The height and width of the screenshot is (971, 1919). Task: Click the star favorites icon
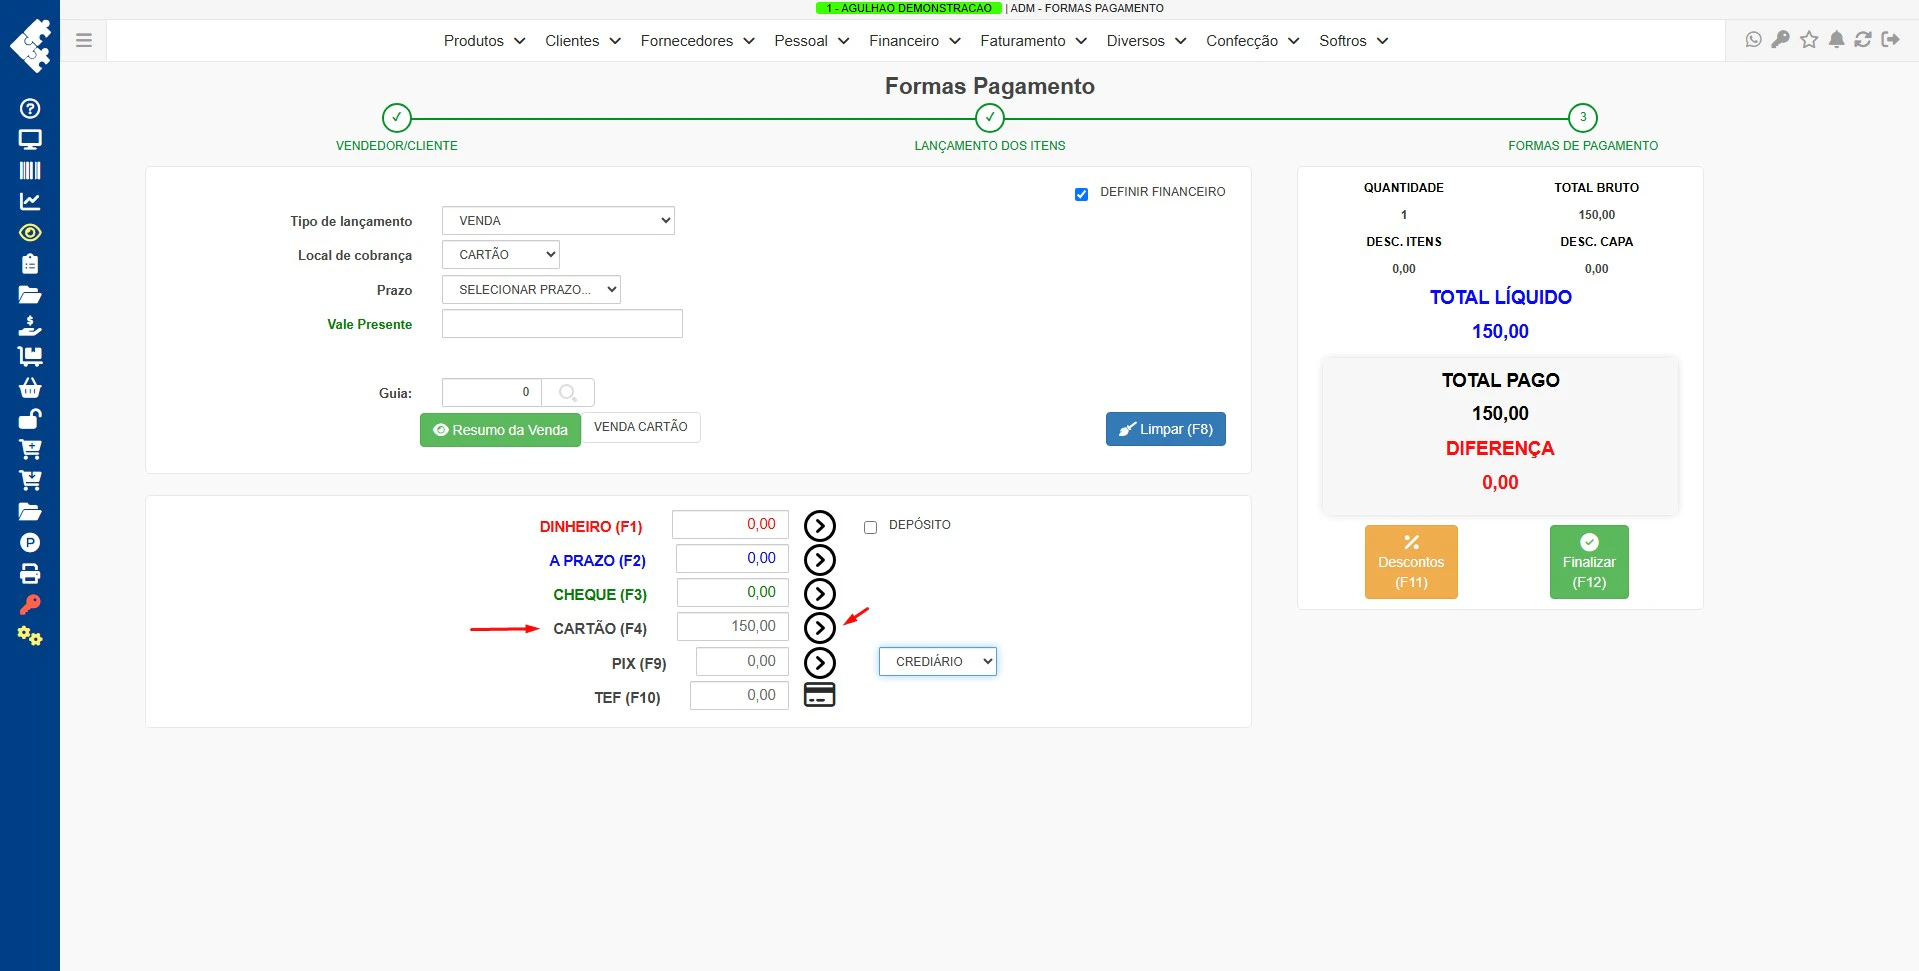pyautogui.click(x=1809, y=40)
